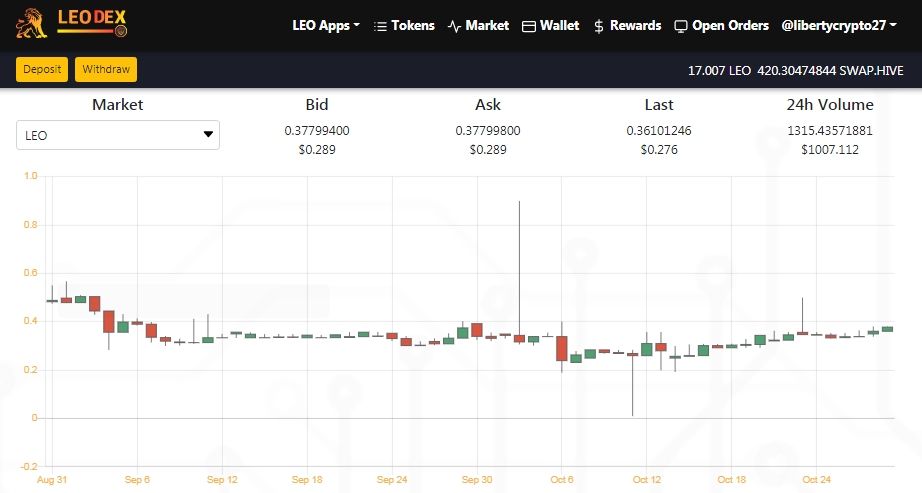Click the Sep 18 axis label
The height and width of the screenshot is (493, 922).
click(307, 479)
